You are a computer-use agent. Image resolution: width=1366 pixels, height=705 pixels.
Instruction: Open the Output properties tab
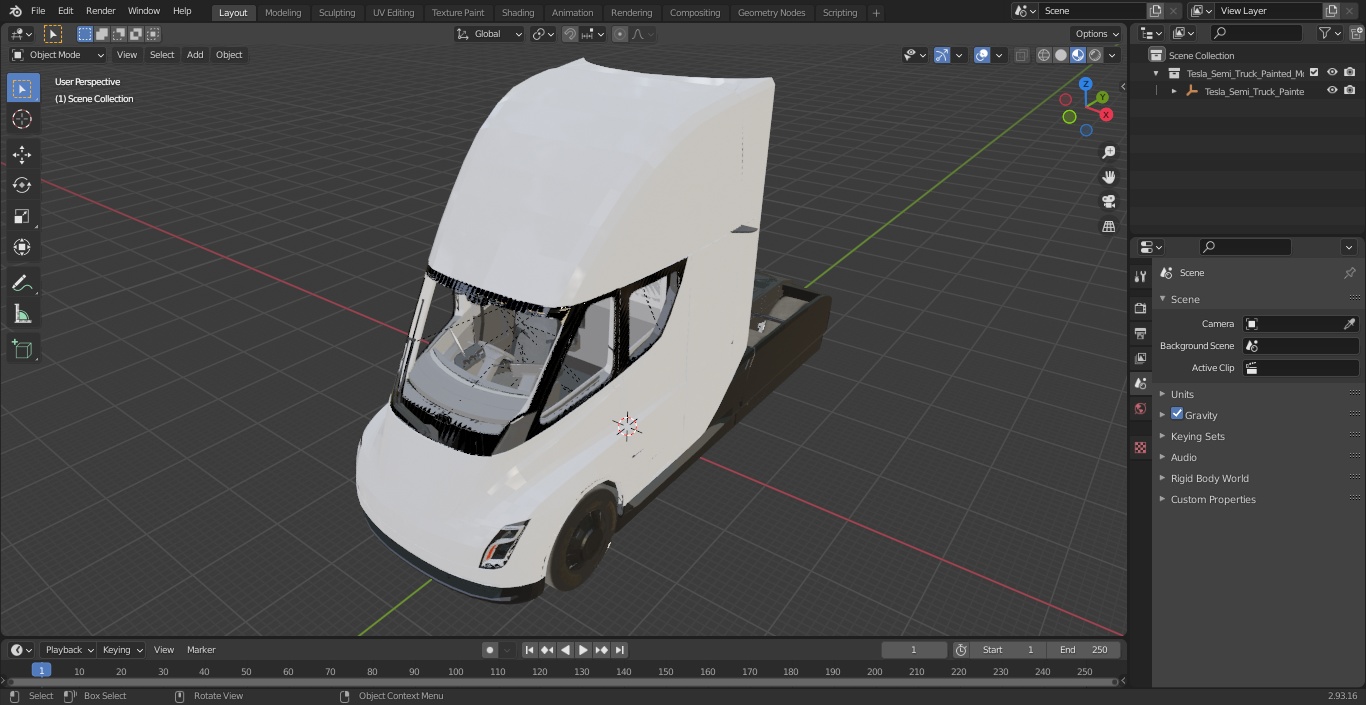point(1140,333)
